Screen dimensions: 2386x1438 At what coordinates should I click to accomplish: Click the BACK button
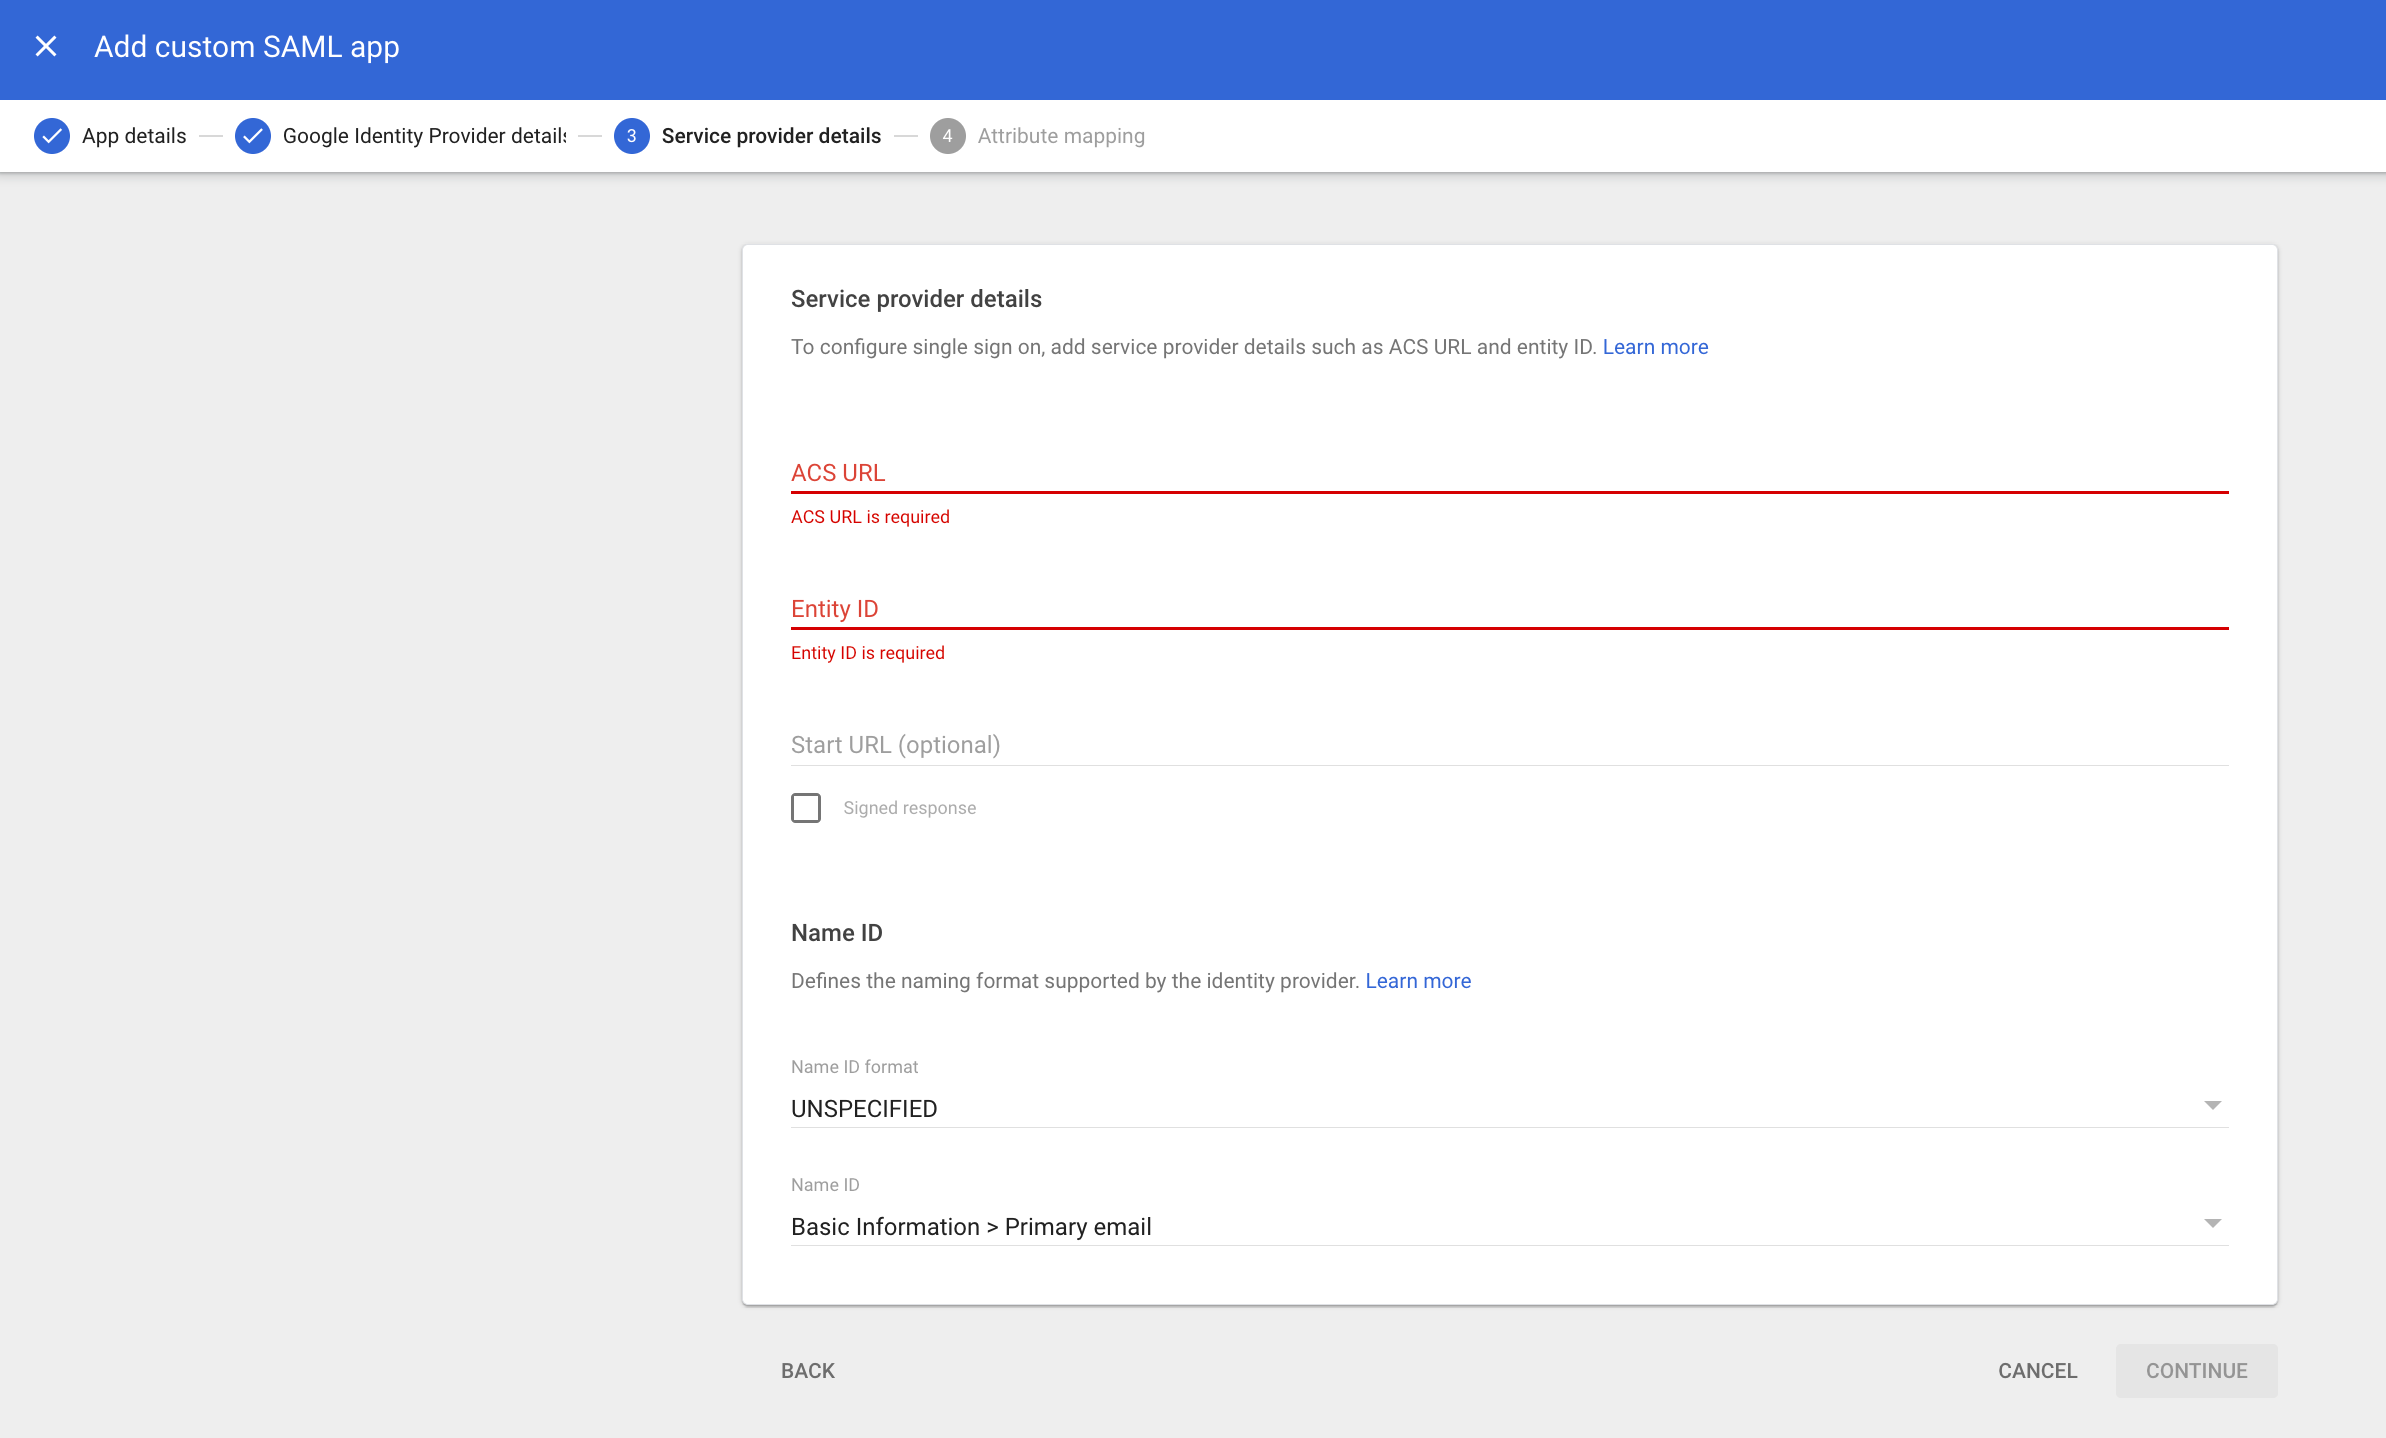pyautogui.click(x=807, y=1370)
